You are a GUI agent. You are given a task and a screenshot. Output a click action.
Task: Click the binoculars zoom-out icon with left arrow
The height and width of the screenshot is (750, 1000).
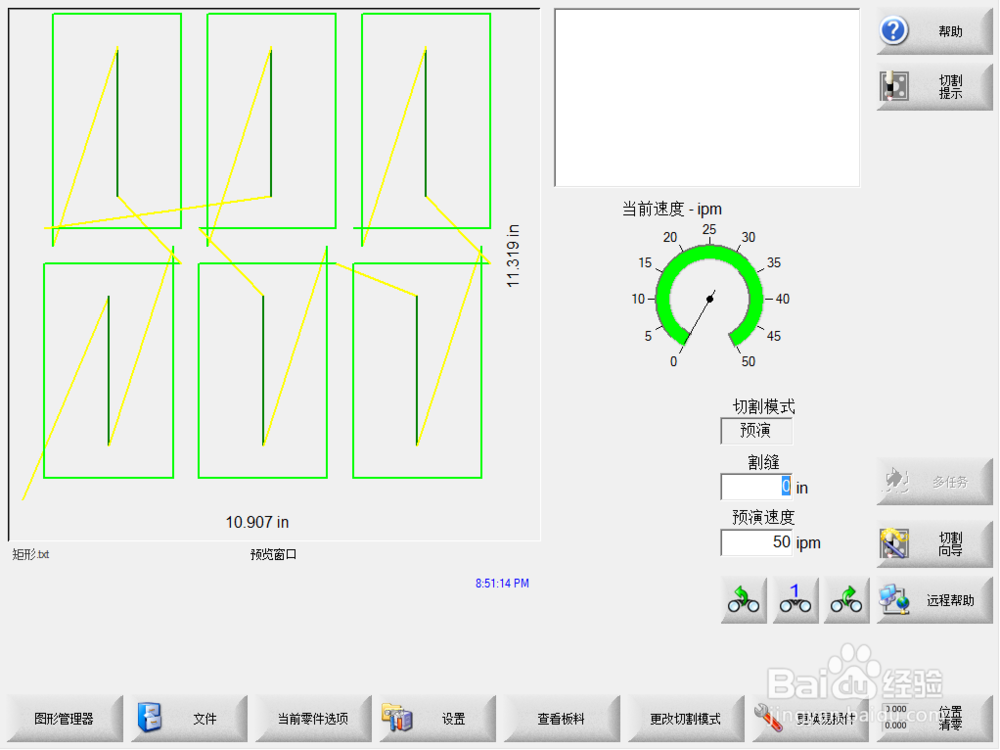coord(744,600)
